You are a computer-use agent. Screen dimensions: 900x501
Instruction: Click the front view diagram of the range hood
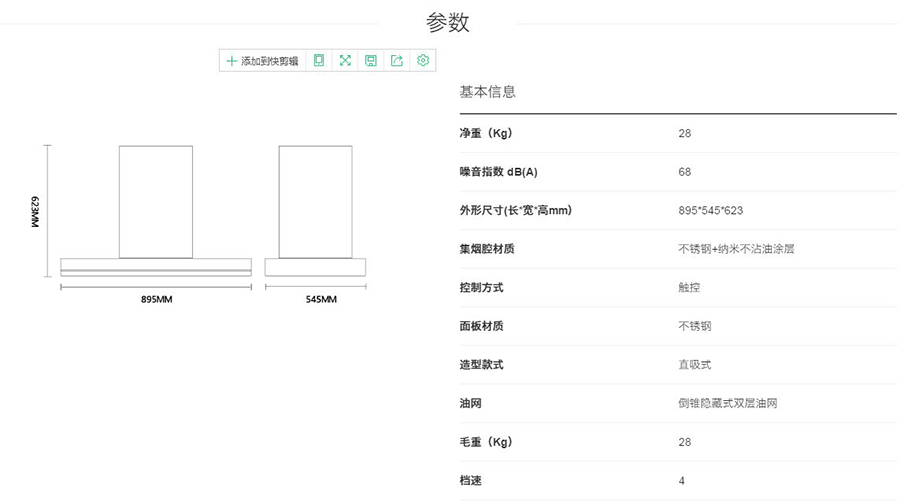[x=155, y=210]
